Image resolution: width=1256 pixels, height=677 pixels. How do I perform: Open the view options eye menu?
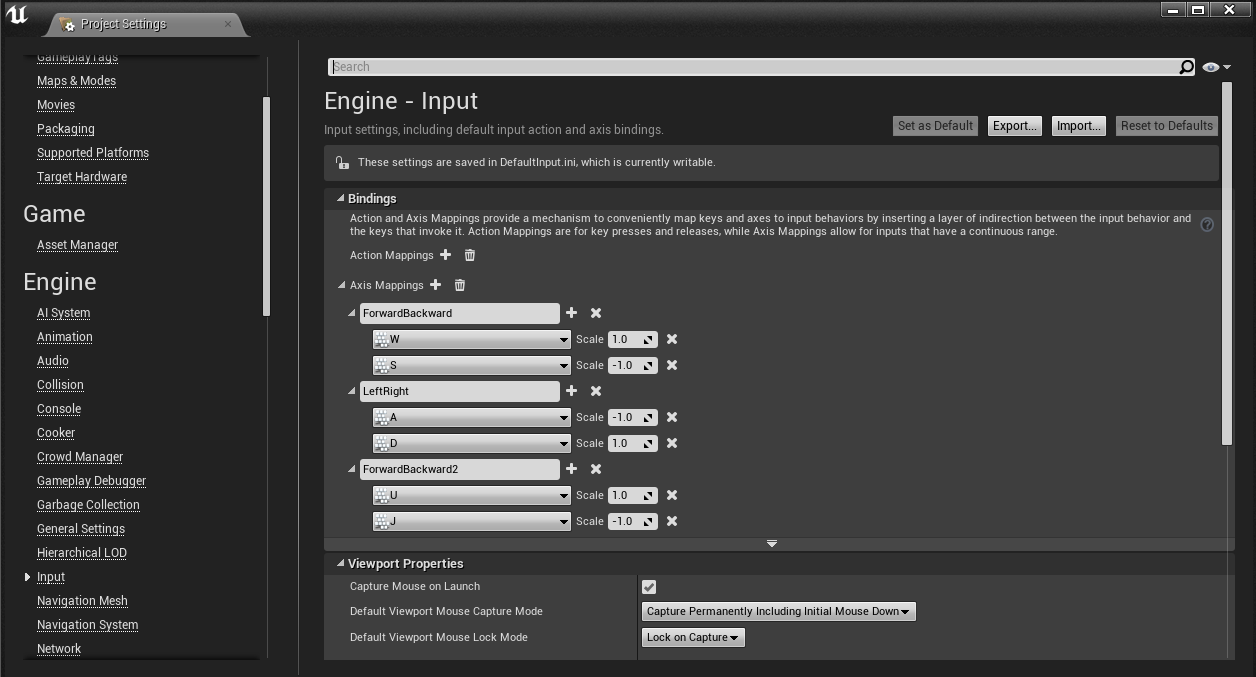point(1216,67)
